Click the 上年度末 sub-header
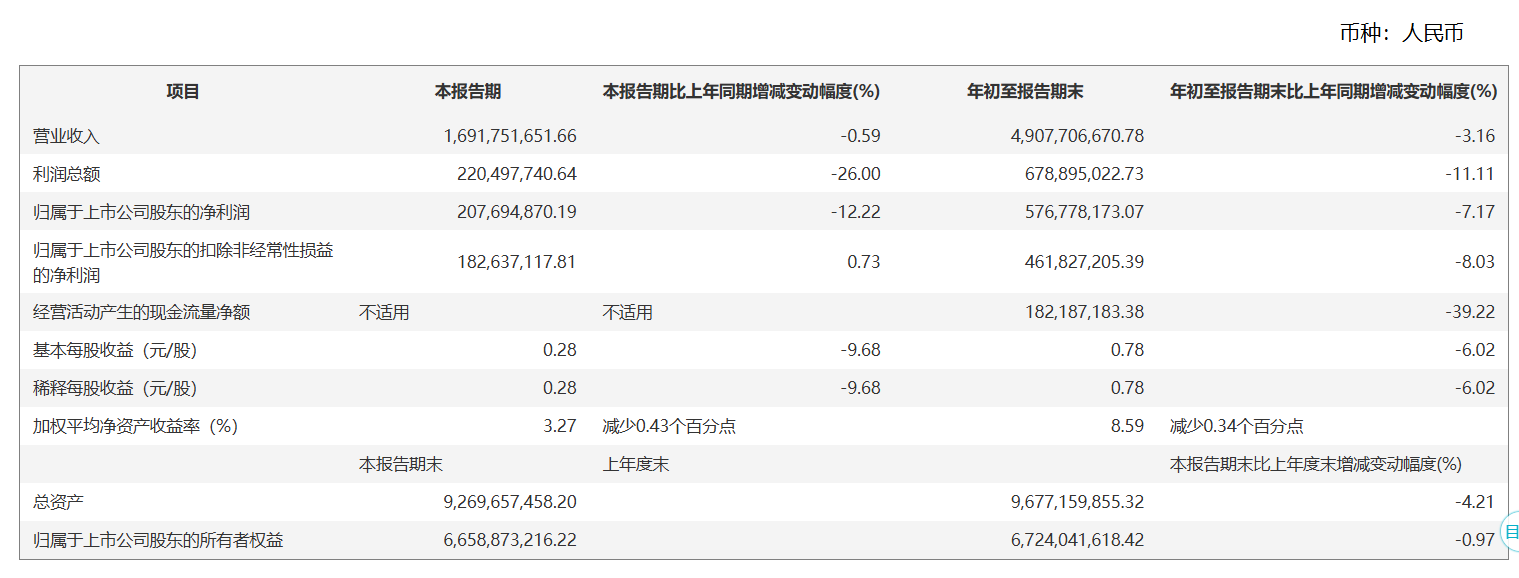 (635, 464)
